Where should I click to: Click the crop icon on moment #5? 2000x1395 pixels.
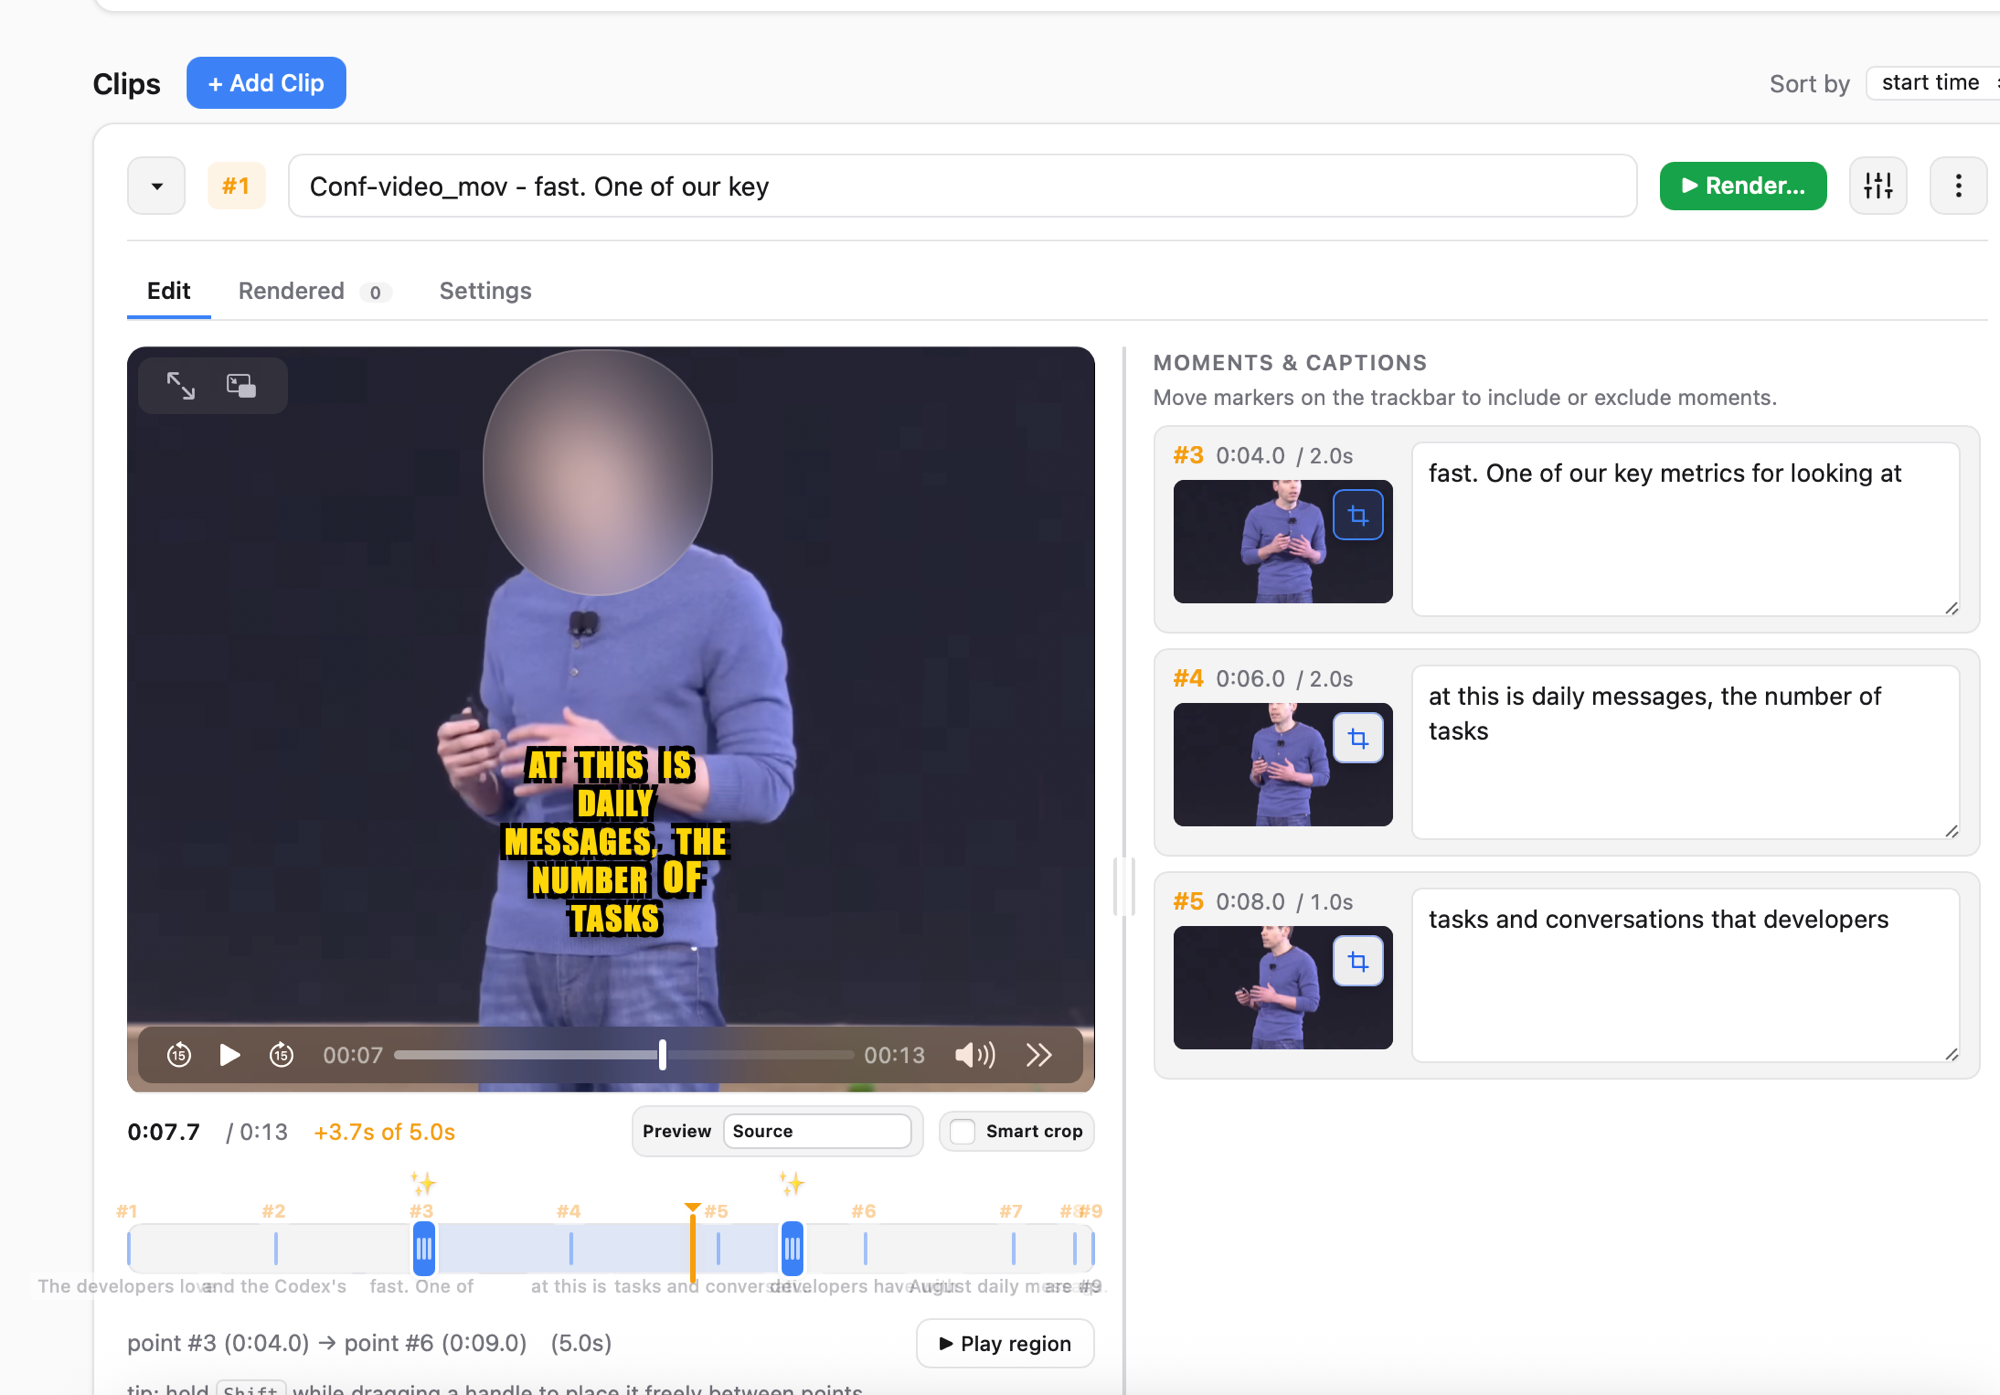tap(1358, 962)
